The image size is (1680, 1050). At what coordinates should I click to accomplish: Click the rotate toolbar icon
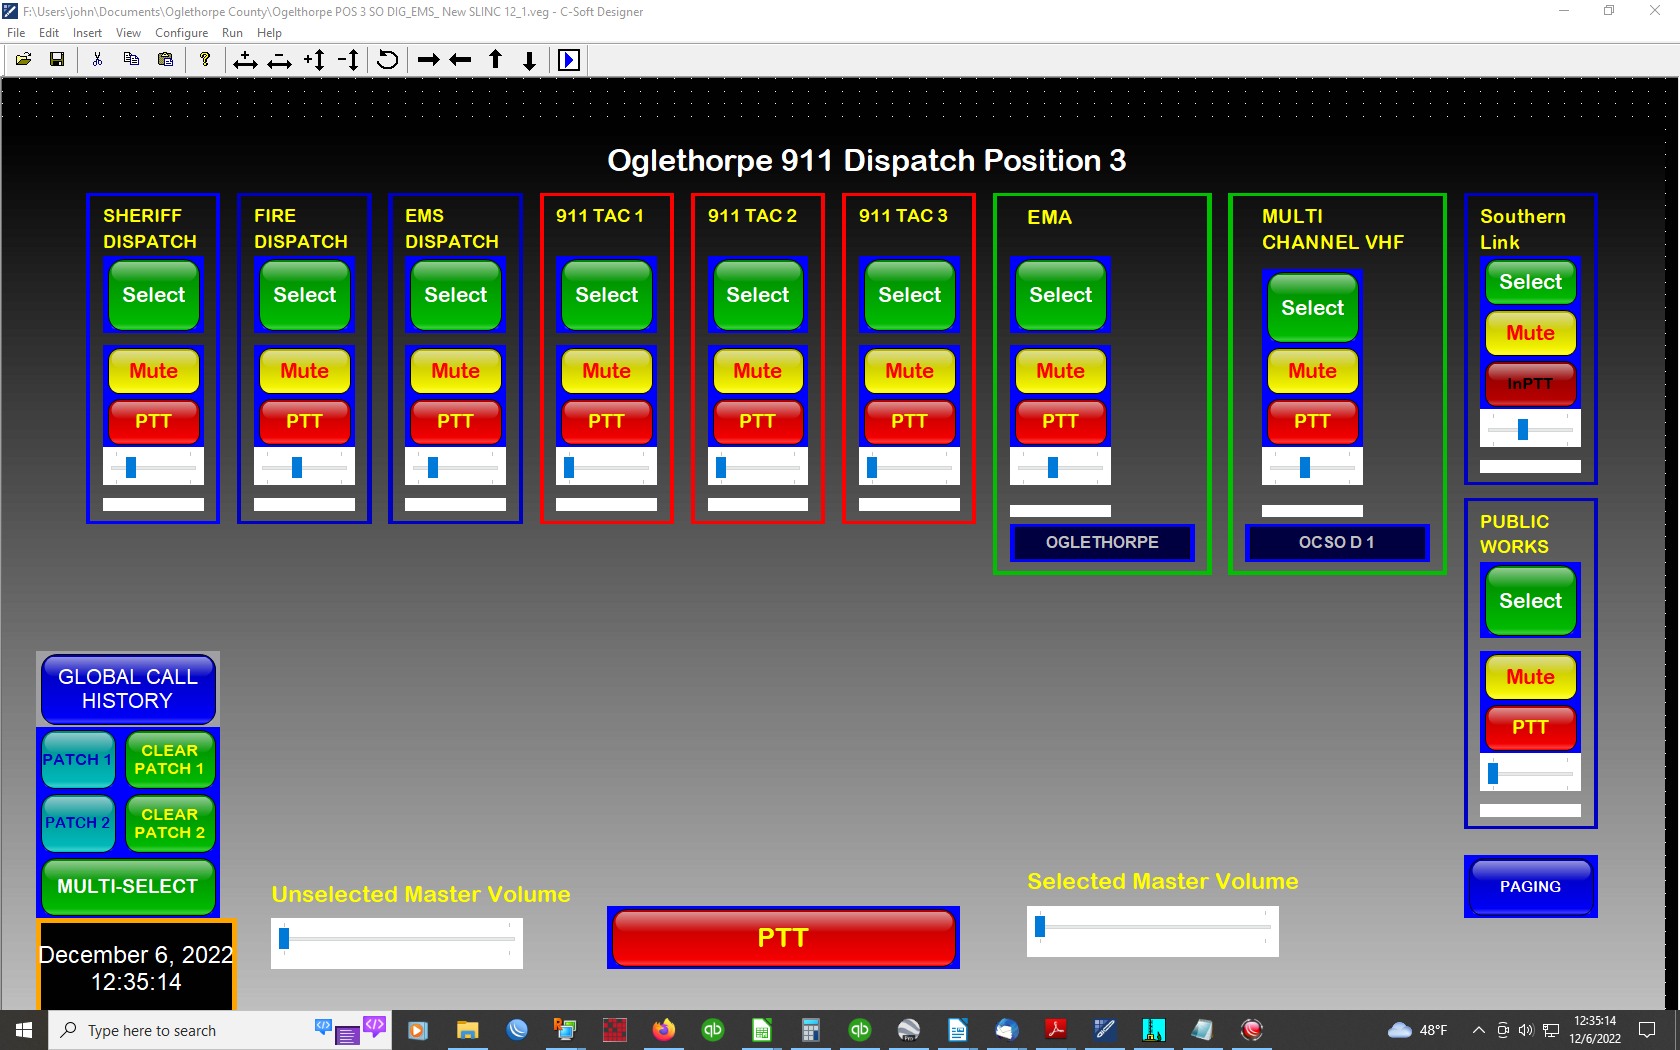[x=388, y=60]
